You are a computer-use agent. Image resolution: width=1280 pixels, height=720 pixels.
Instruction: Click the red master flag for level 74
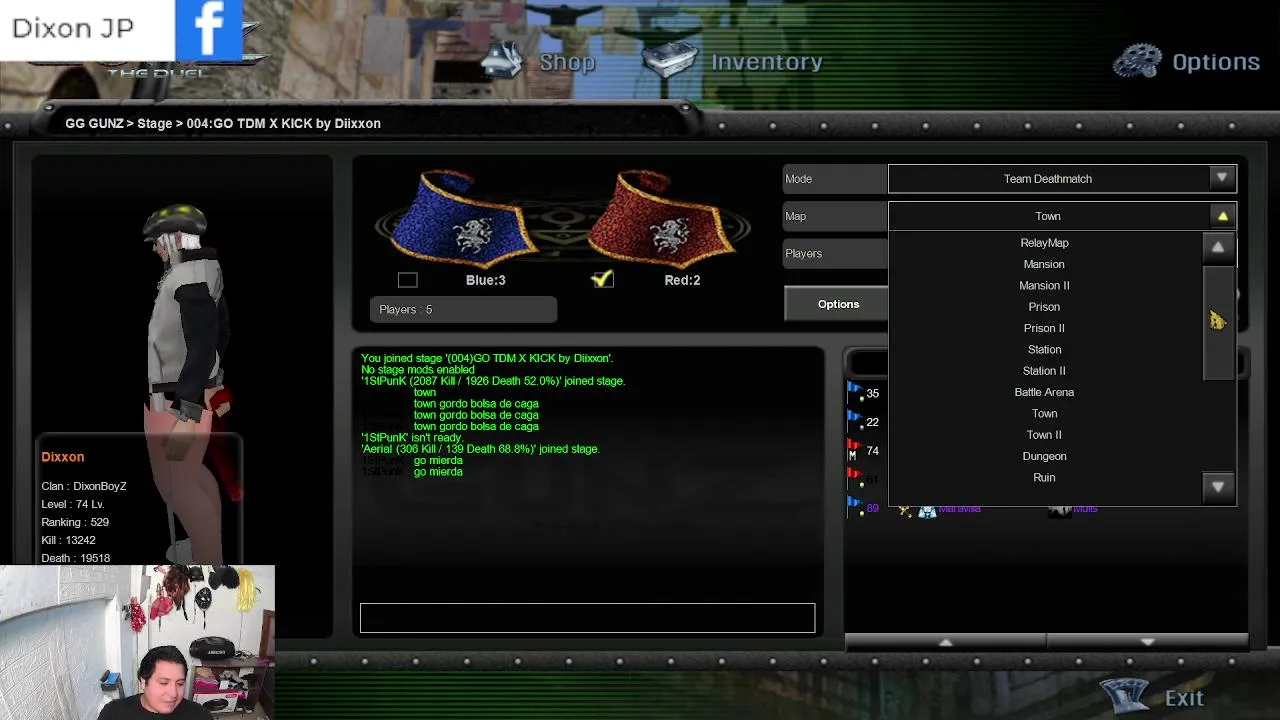point(854,450)
